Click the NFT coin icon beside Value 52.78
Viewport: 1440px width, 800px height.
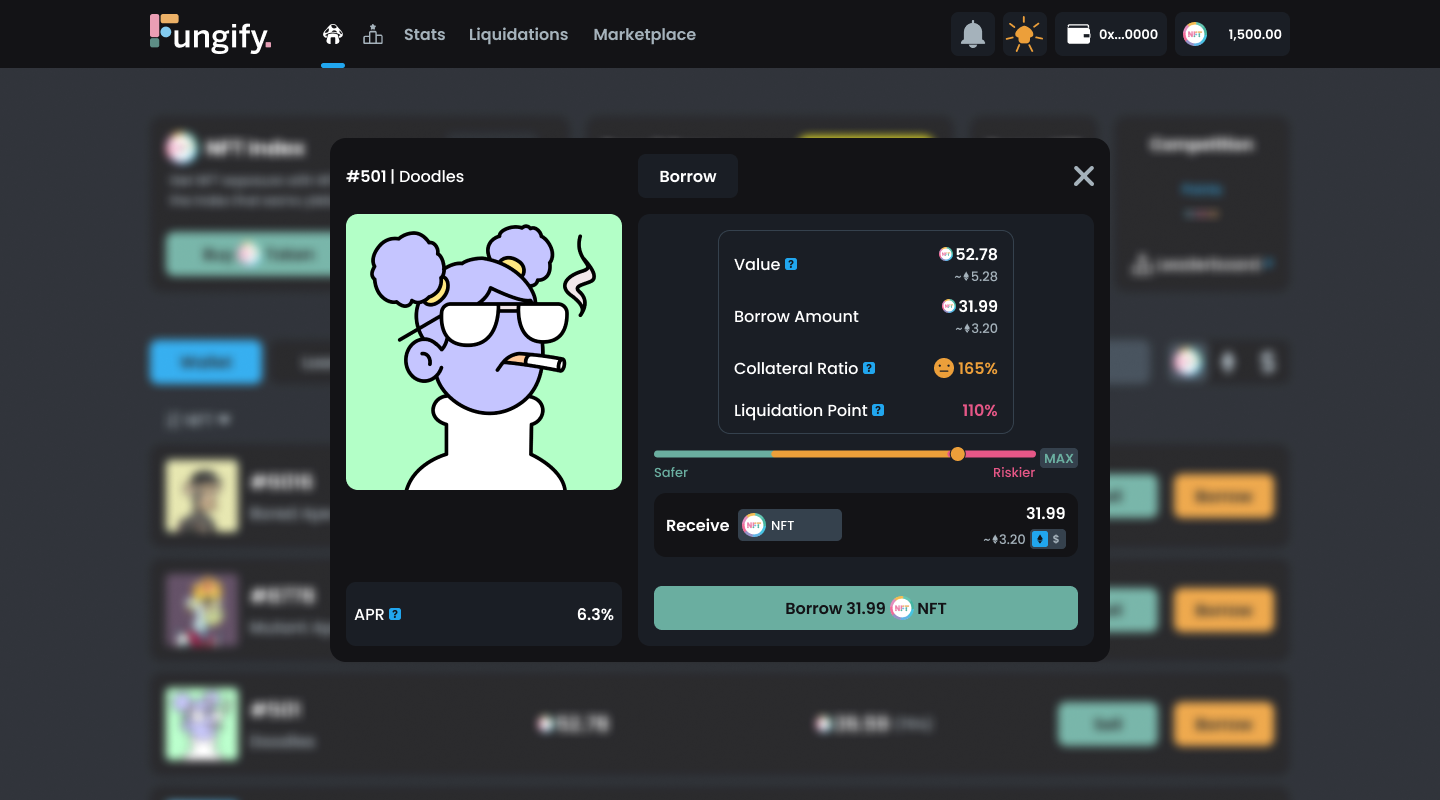click(946, 254)
